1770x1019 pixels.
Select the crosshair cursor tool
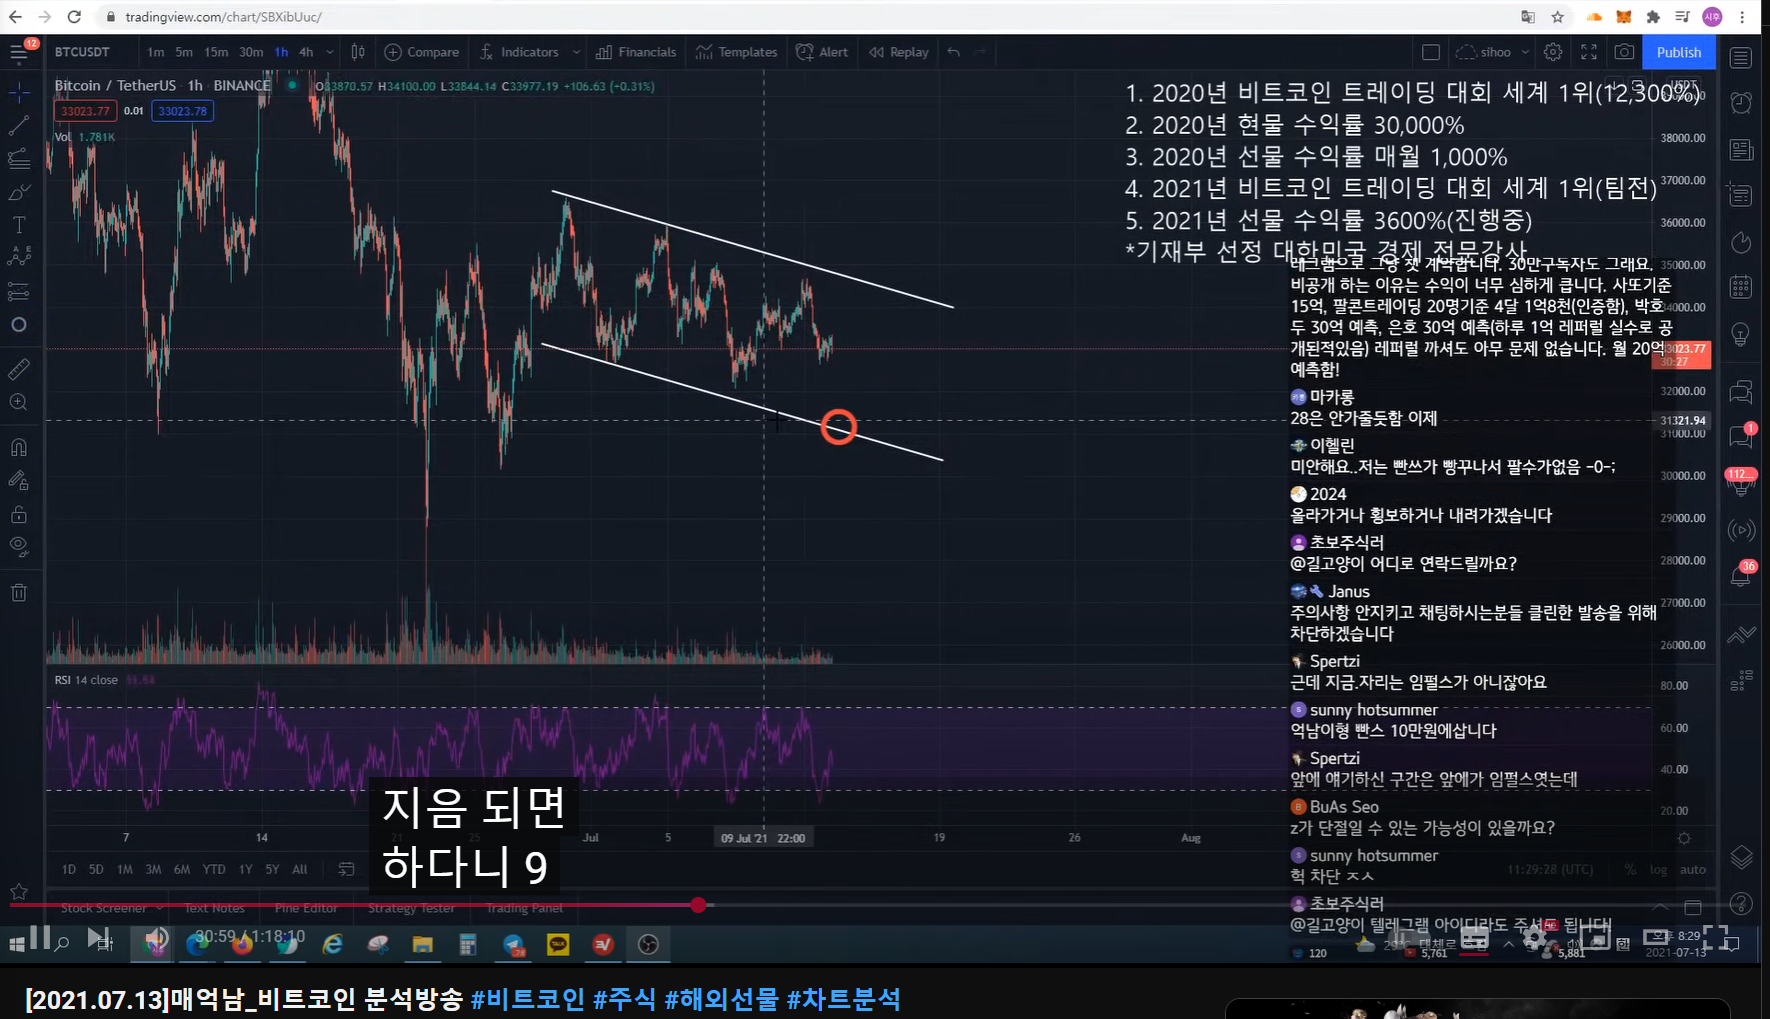[x=19, y=93]
